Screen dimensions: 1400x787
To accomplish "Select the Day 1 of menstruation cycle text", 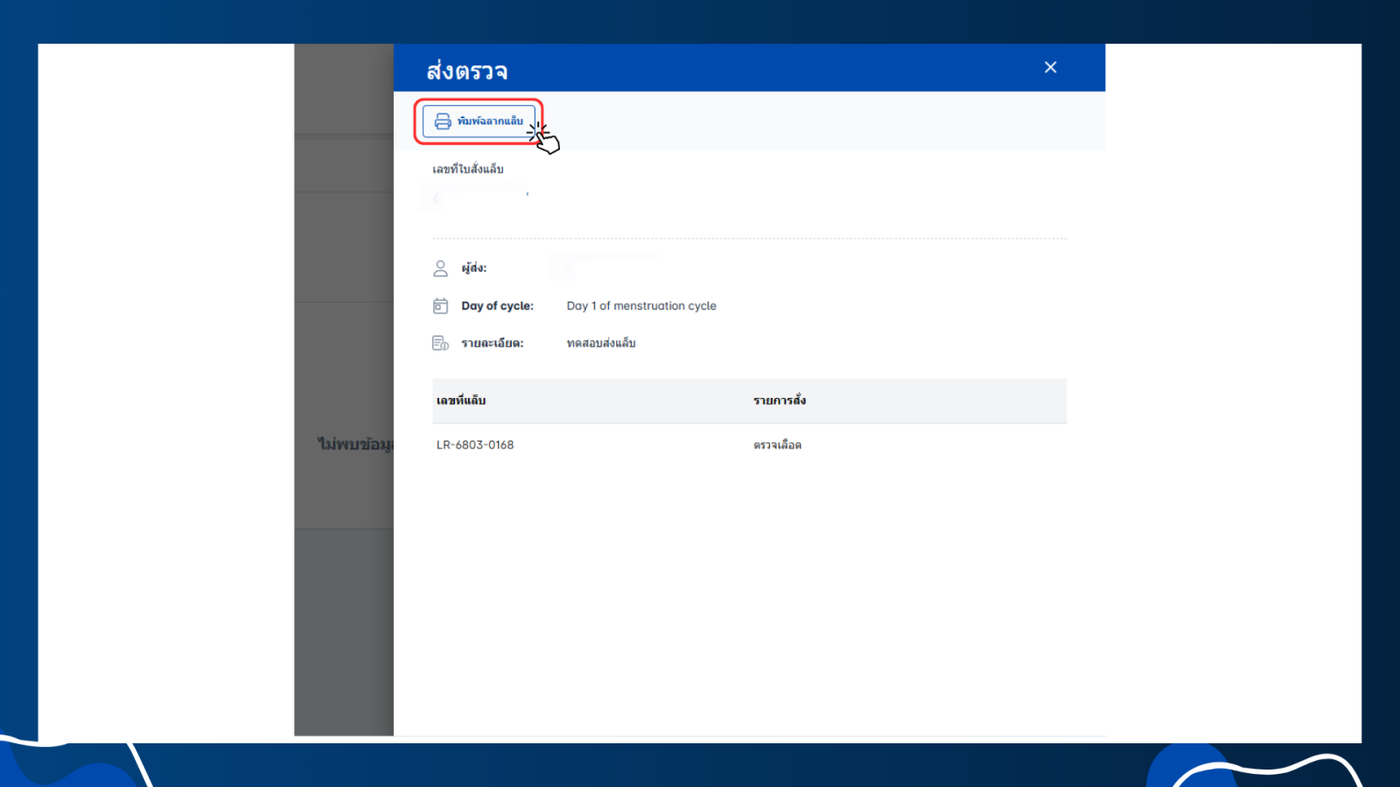I will point(641,306).
